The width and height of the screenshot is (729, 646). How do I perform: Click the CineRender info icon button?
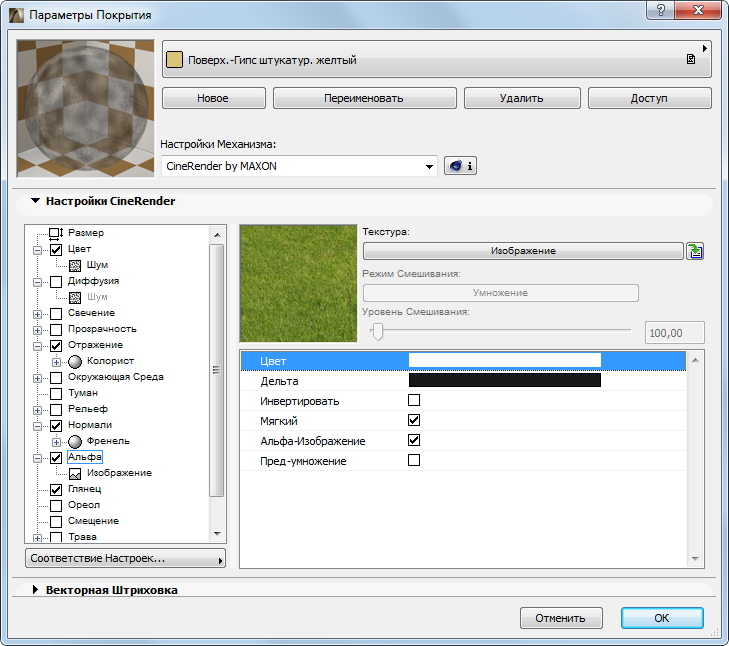click(x=460, y=166)
